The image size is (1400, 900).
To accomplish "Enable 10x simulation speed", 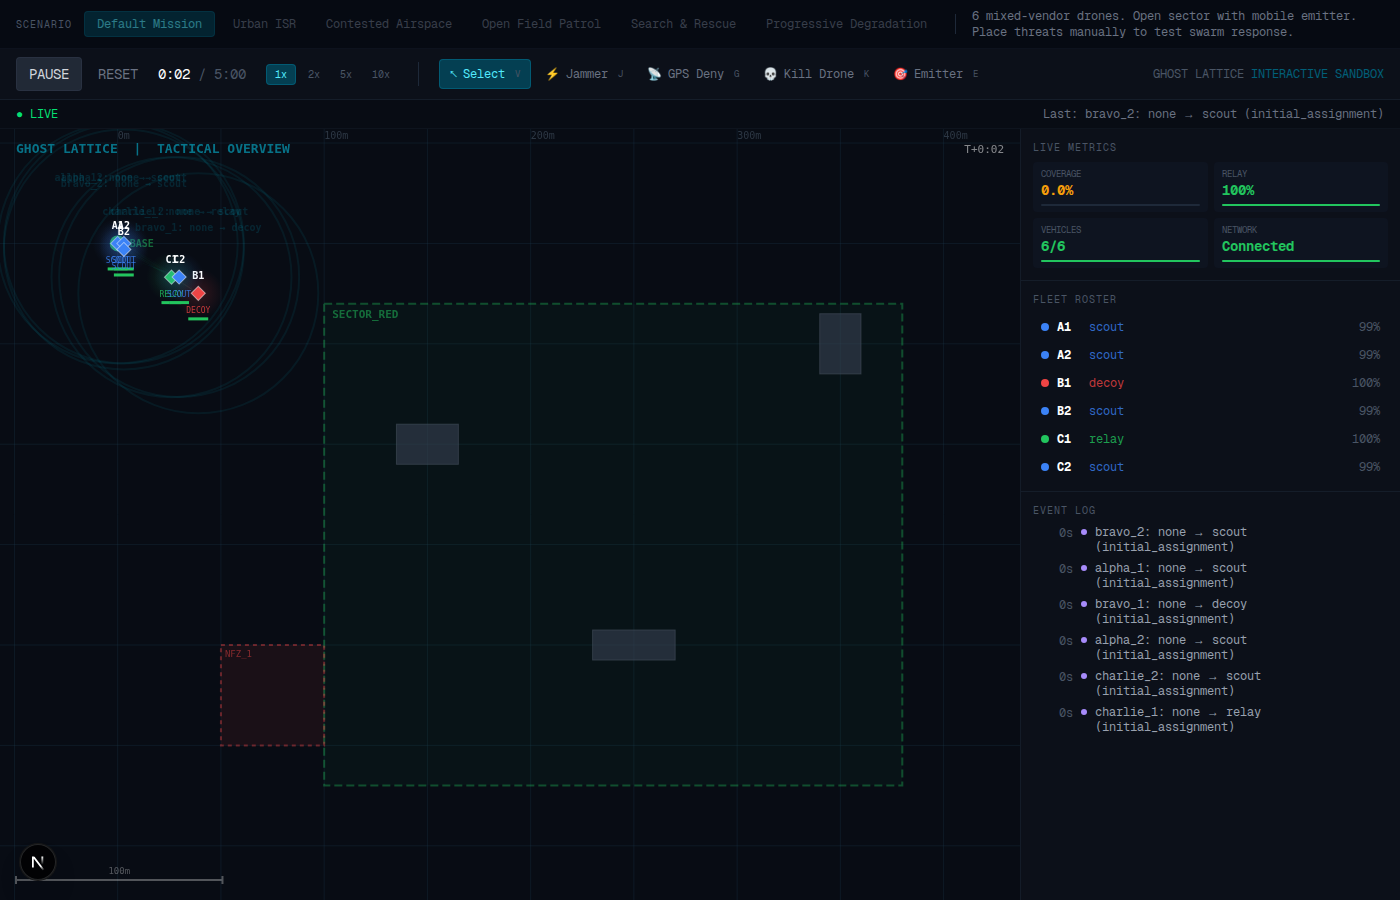I will pos(381,75).
